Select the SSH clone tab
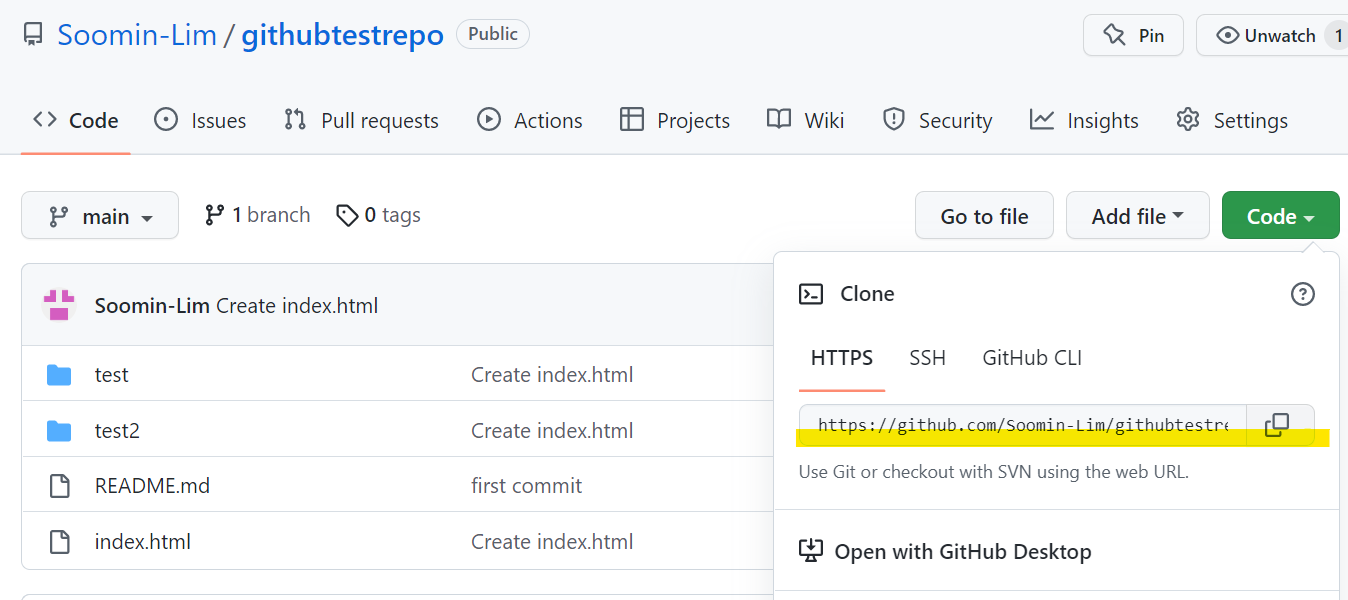The image size is (1348, 600). coord(927,358)
